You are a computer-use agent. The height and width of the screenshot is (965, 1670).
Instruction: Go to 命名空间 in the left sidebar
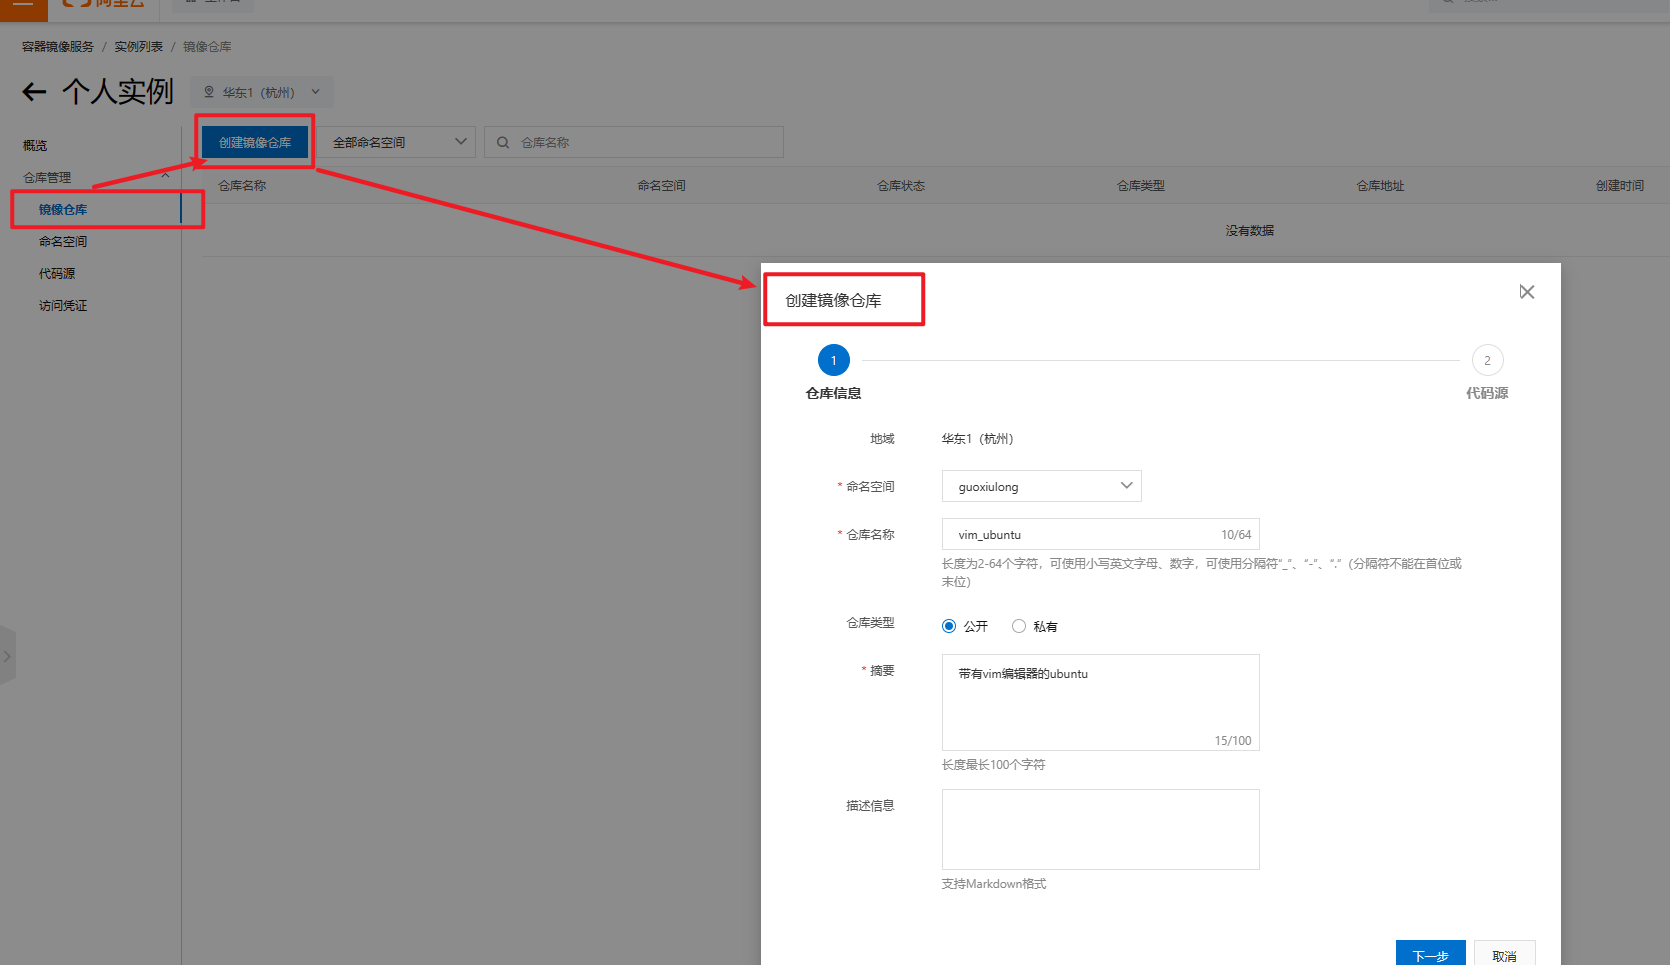[63, 241]
